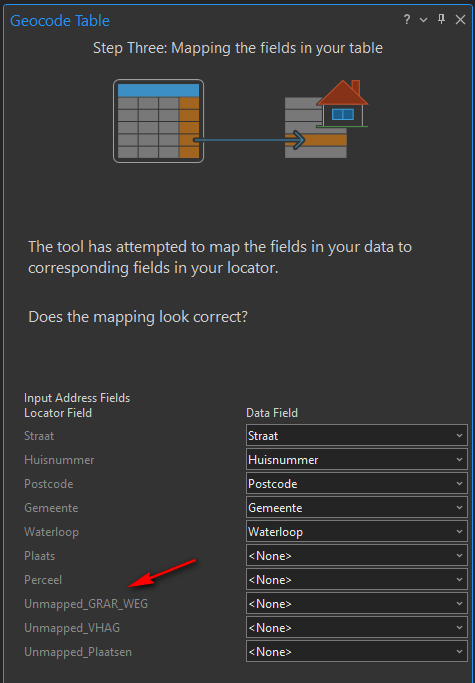475x683 pixels.
Task: Open the Gemeente data field dropdown
Action: 356,507
